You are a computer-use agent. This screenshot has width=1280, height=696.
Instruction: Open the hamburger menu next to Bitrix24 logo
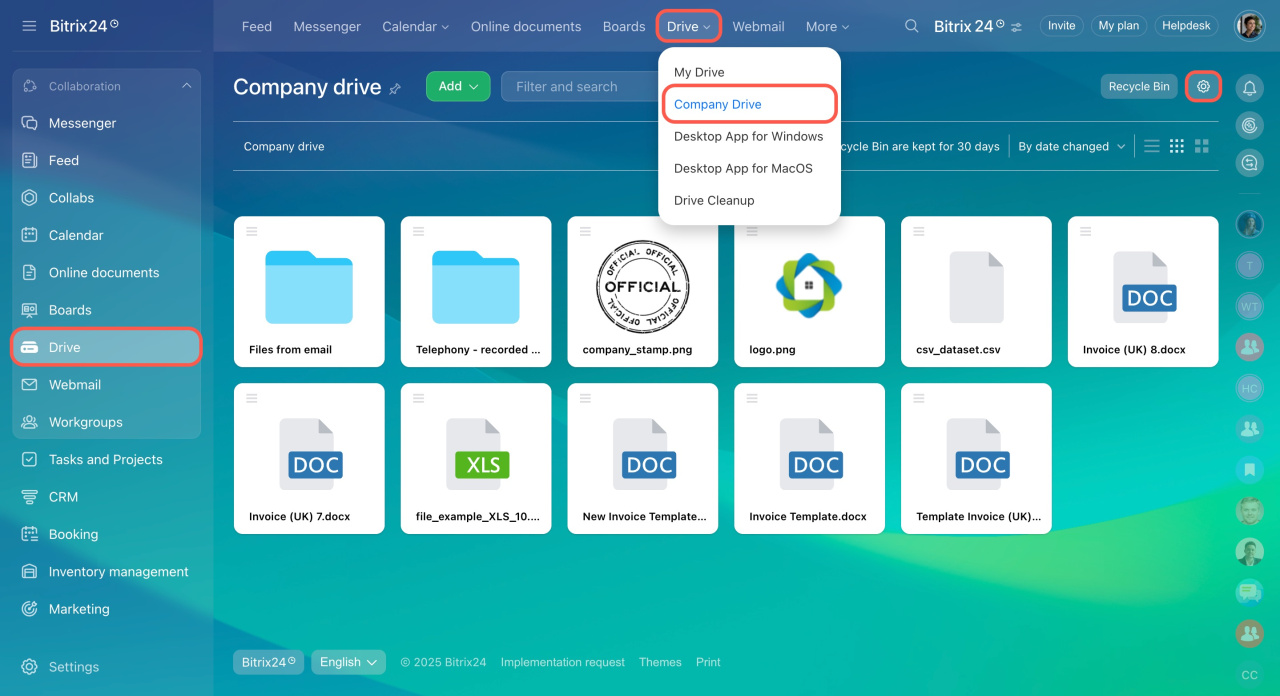click(29, 26)
